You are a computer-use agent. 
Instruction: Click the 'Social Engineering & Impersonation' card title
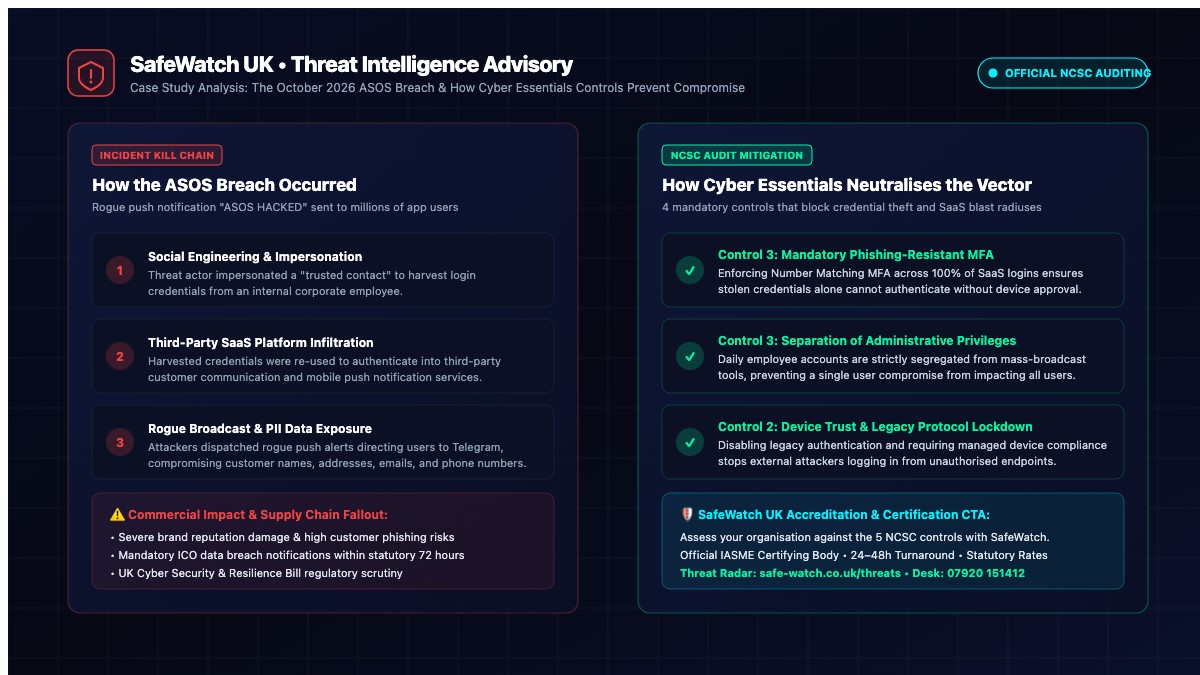coord(255,257)
